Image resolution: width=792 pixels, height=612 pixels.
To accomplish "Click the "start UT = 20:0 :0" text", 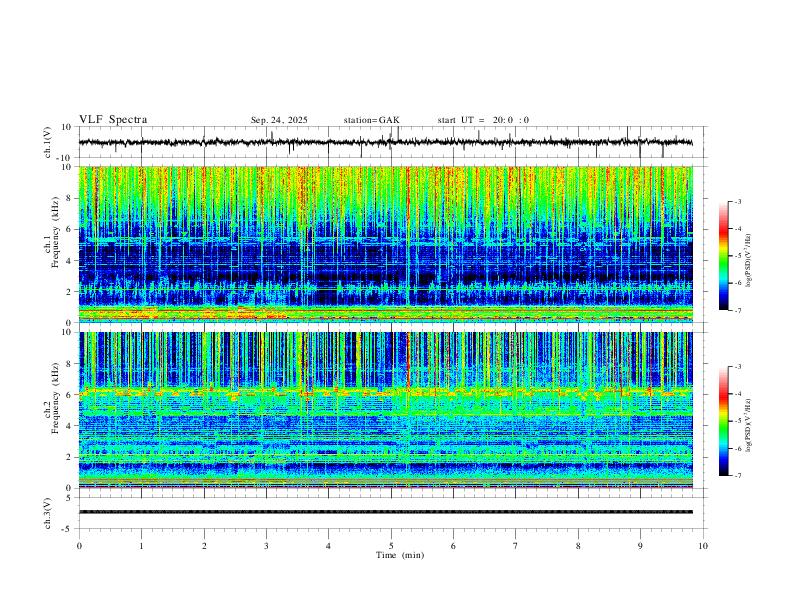I will pyautogui.click(x=483, y=120).
